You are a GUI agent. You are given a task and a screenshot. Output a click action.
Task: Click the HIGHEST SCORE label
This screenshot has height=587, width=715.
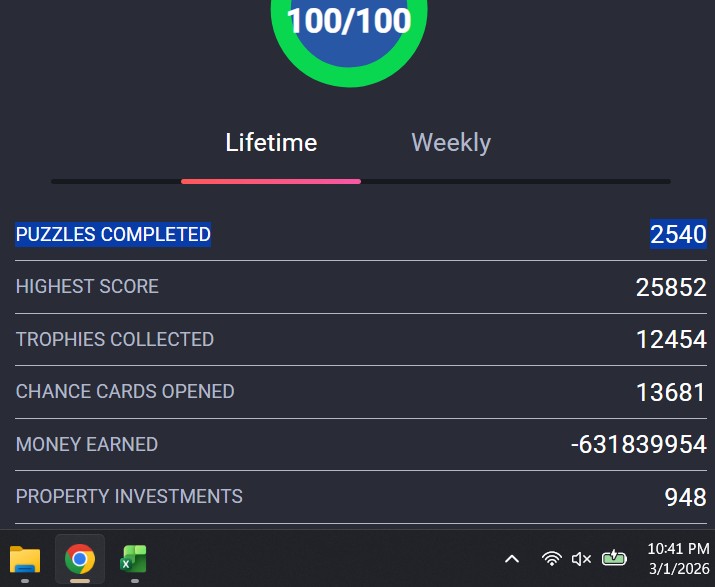(x=87, y=287)
